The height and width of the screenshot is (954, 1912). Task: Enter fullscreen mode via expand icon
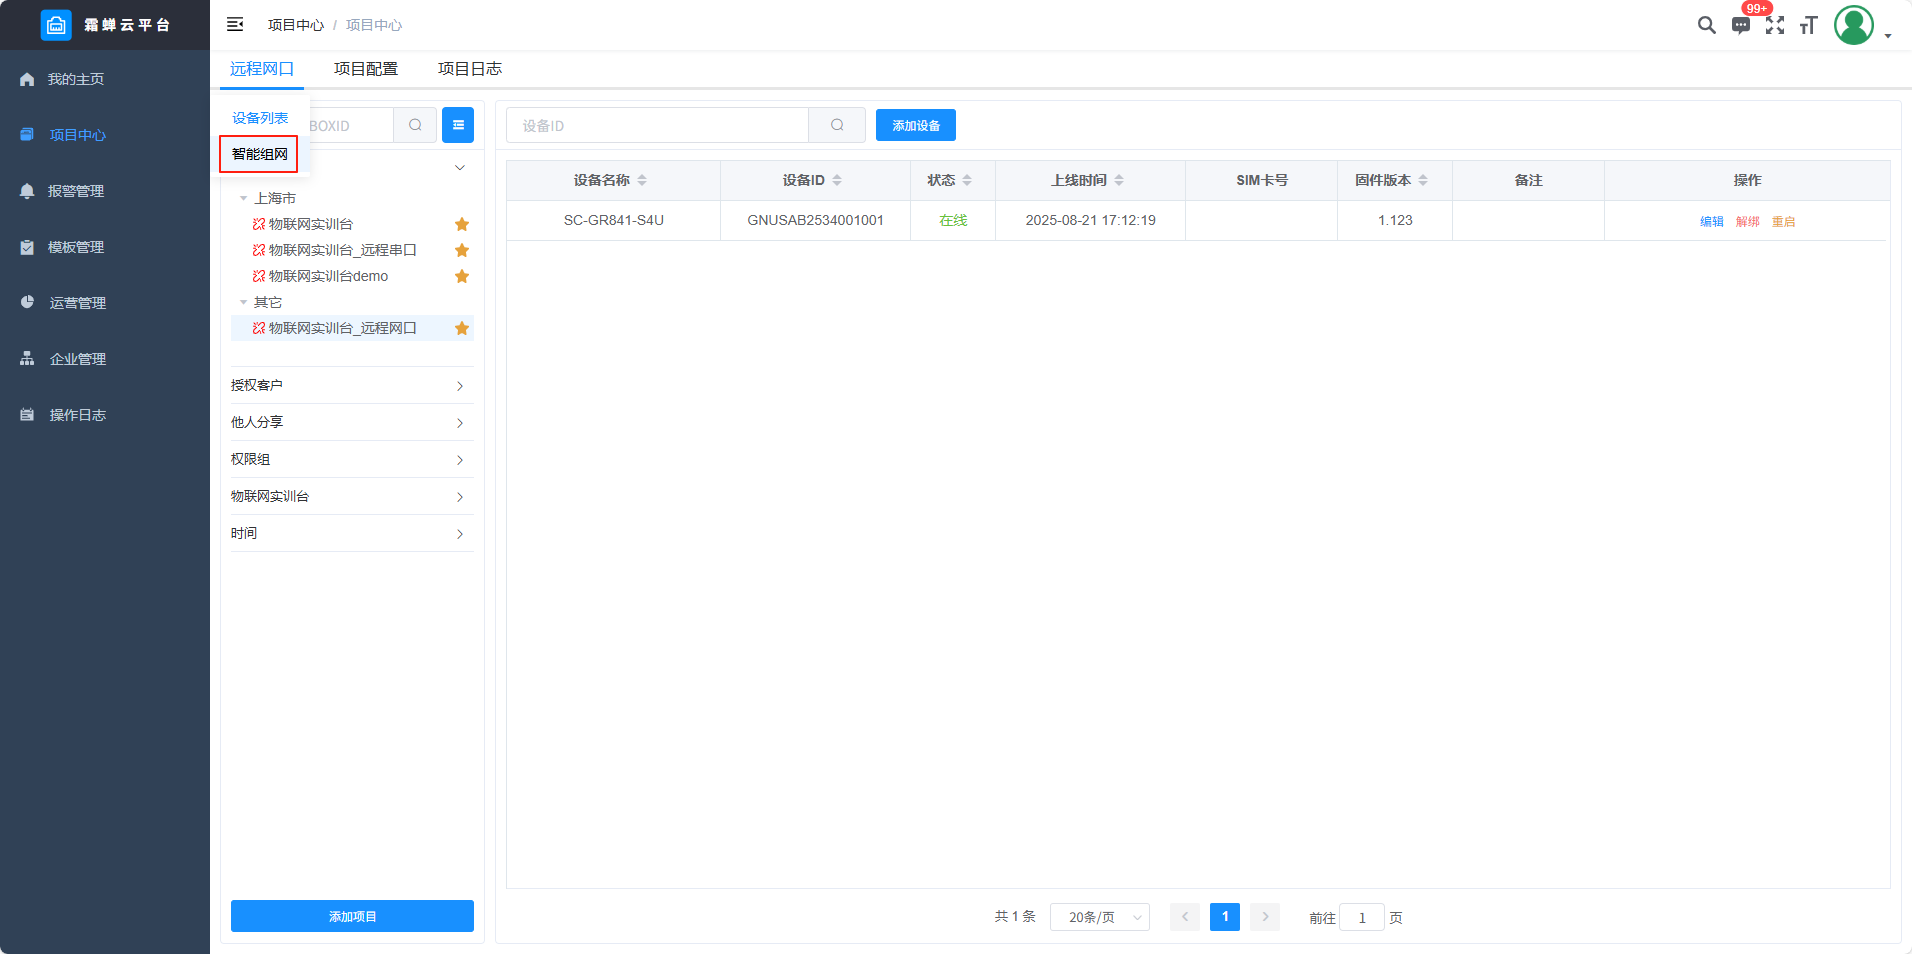coord(1775,25)
